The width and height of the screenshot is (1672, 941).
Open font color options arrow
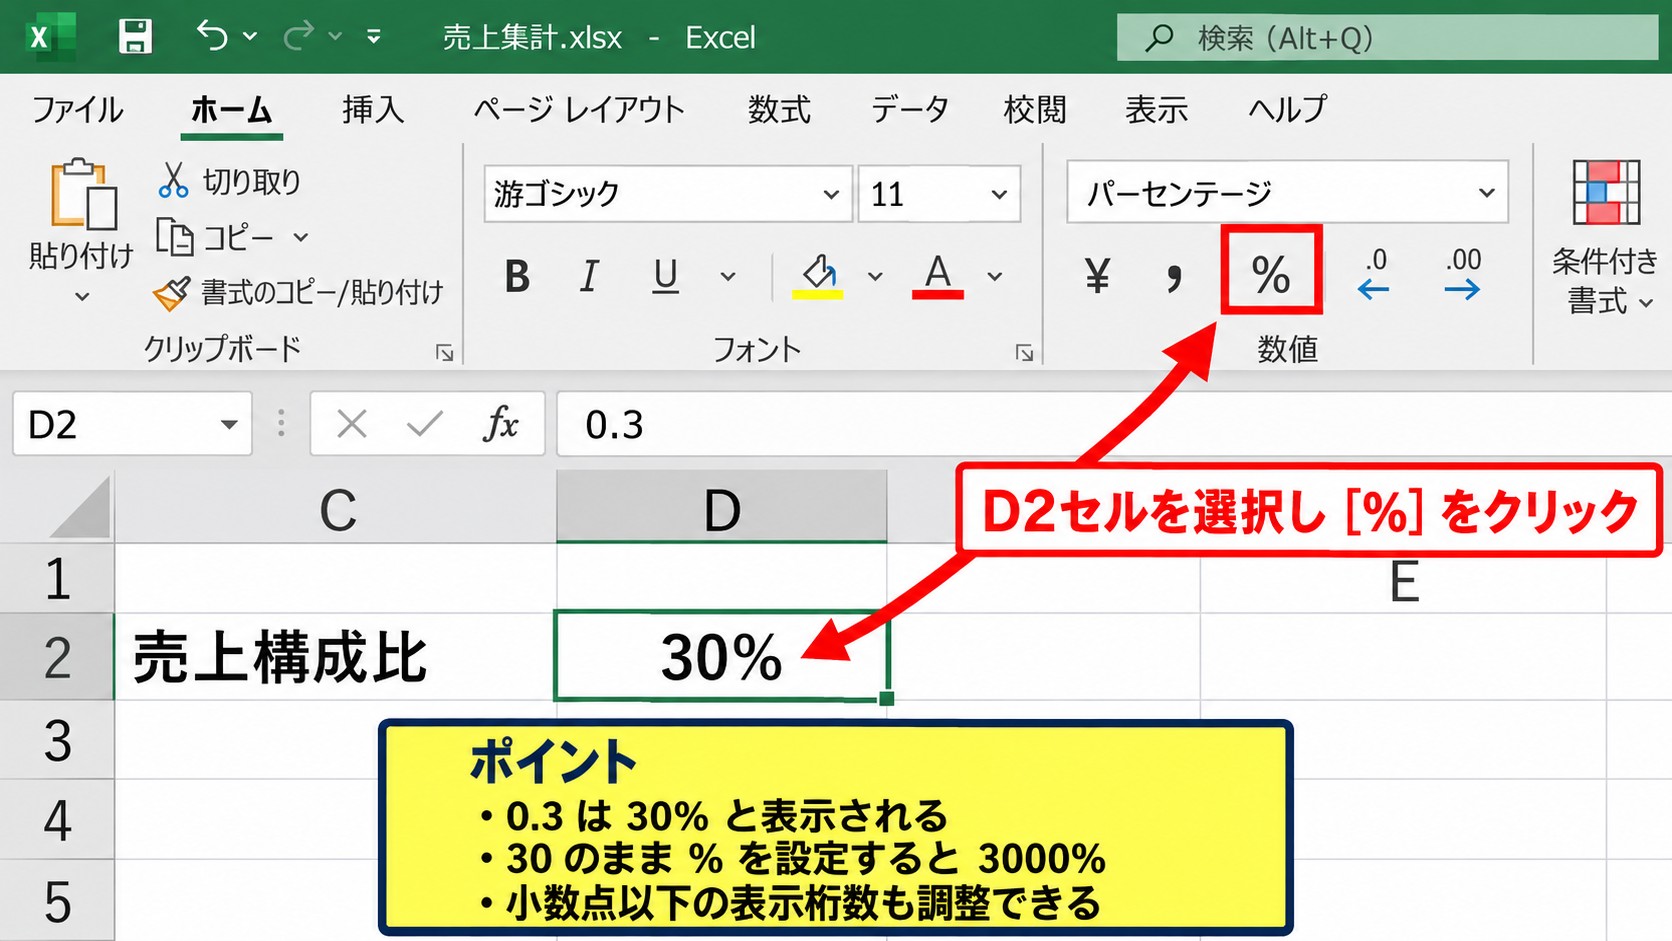click(x=995, y=277)
